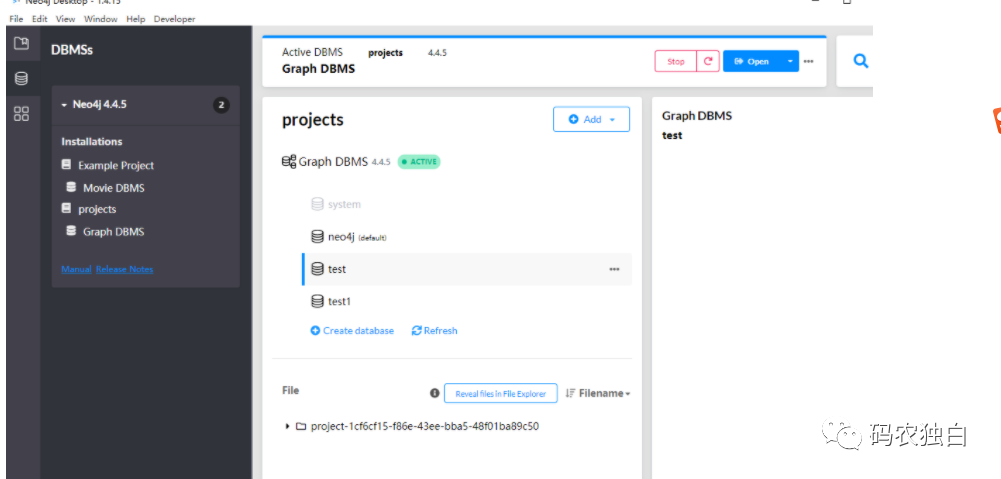1001x479 pixels.
Task: Open the File menu
Action: (16, 19)
